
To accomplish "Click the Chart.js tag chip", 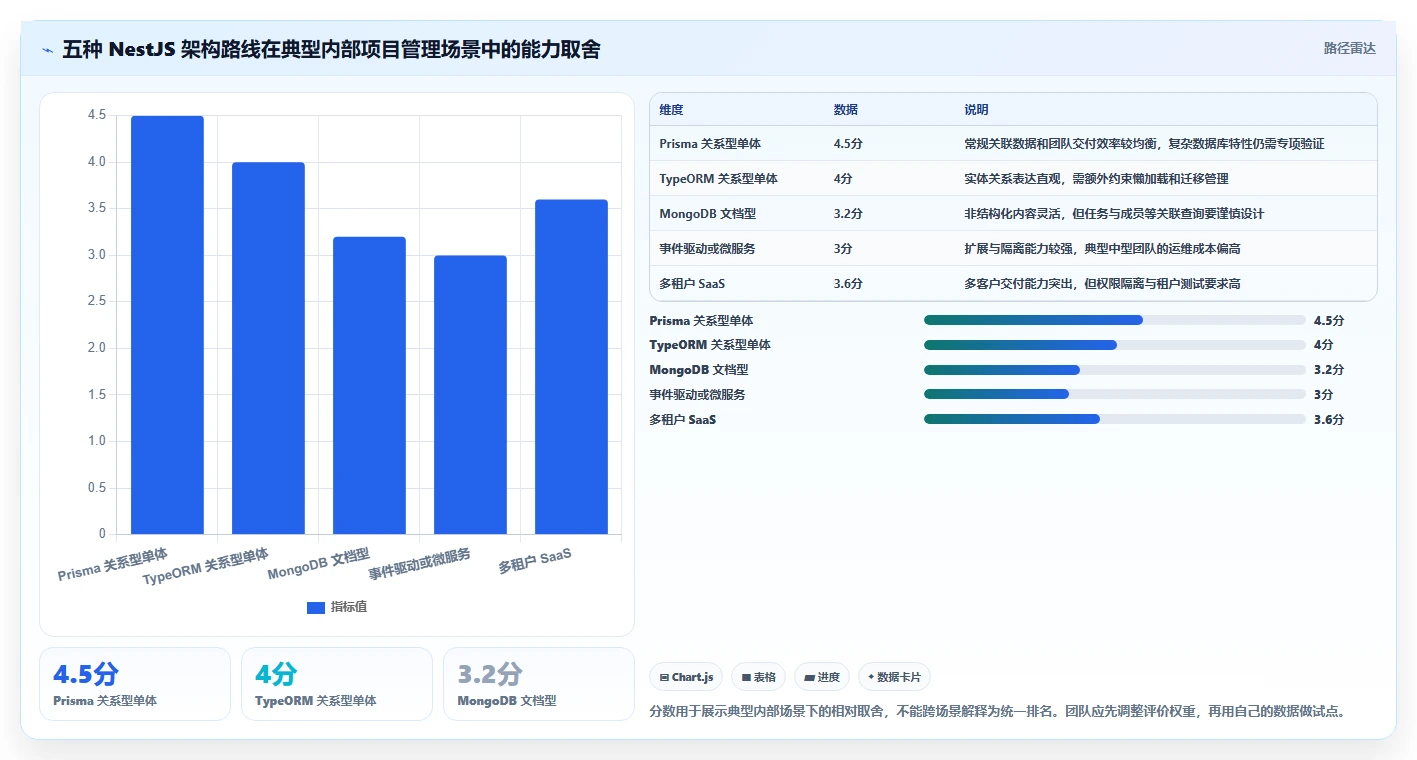I will click(x=686, y=677).
